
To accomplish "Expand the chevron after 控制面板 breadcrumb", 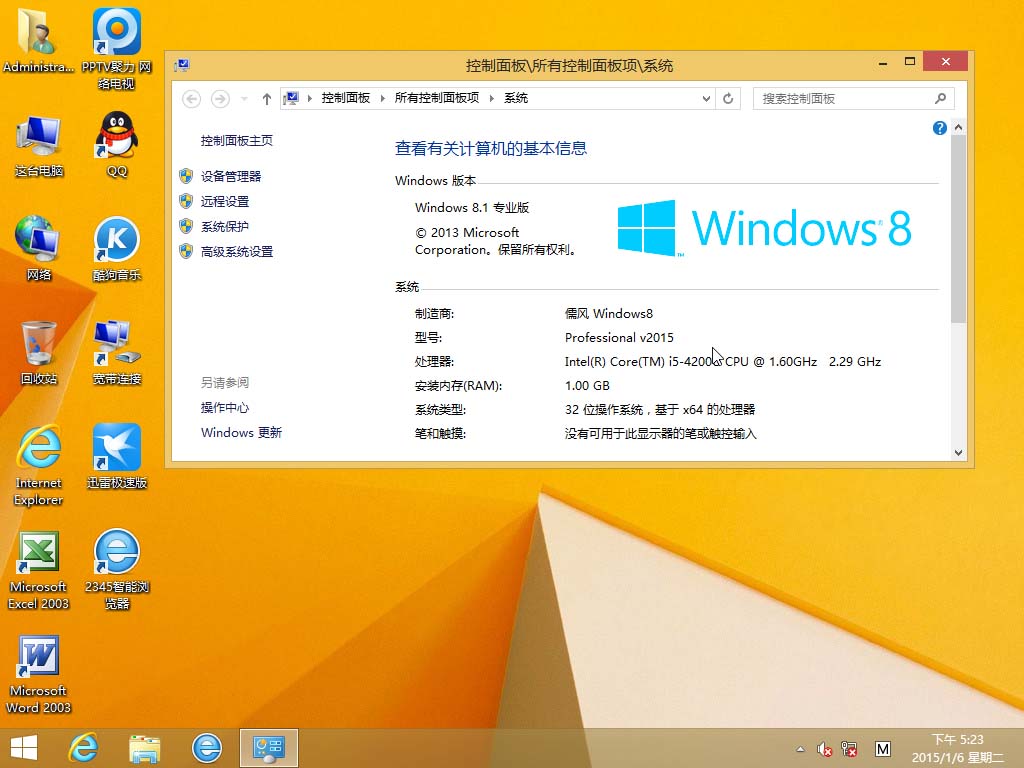I will tap(383, 99).
